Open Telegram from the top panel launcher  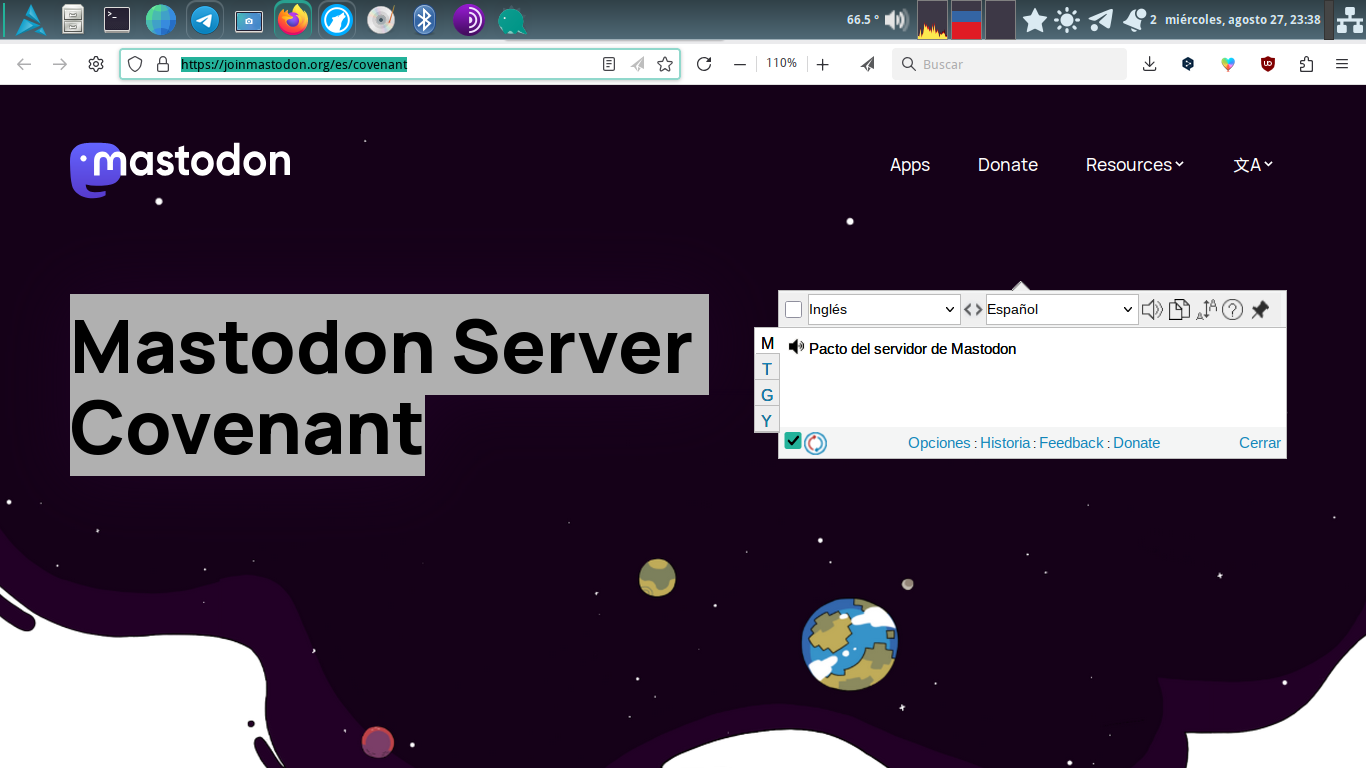pyautogui.click(x=205, y=19)
